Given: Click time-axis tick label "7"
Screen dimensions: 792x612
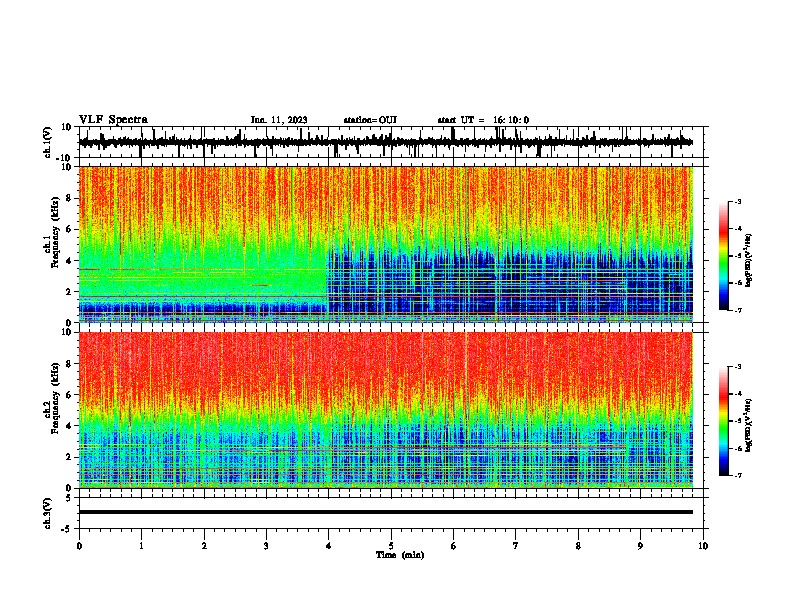Looking at the screenshot, I should [516, 546].
